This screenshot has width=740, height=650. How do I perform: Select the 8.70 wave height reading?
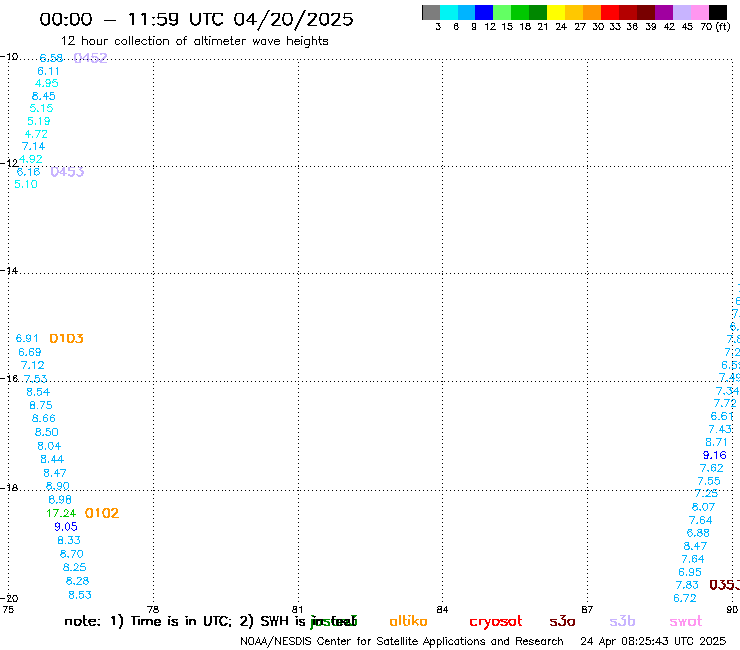[71, 554]
